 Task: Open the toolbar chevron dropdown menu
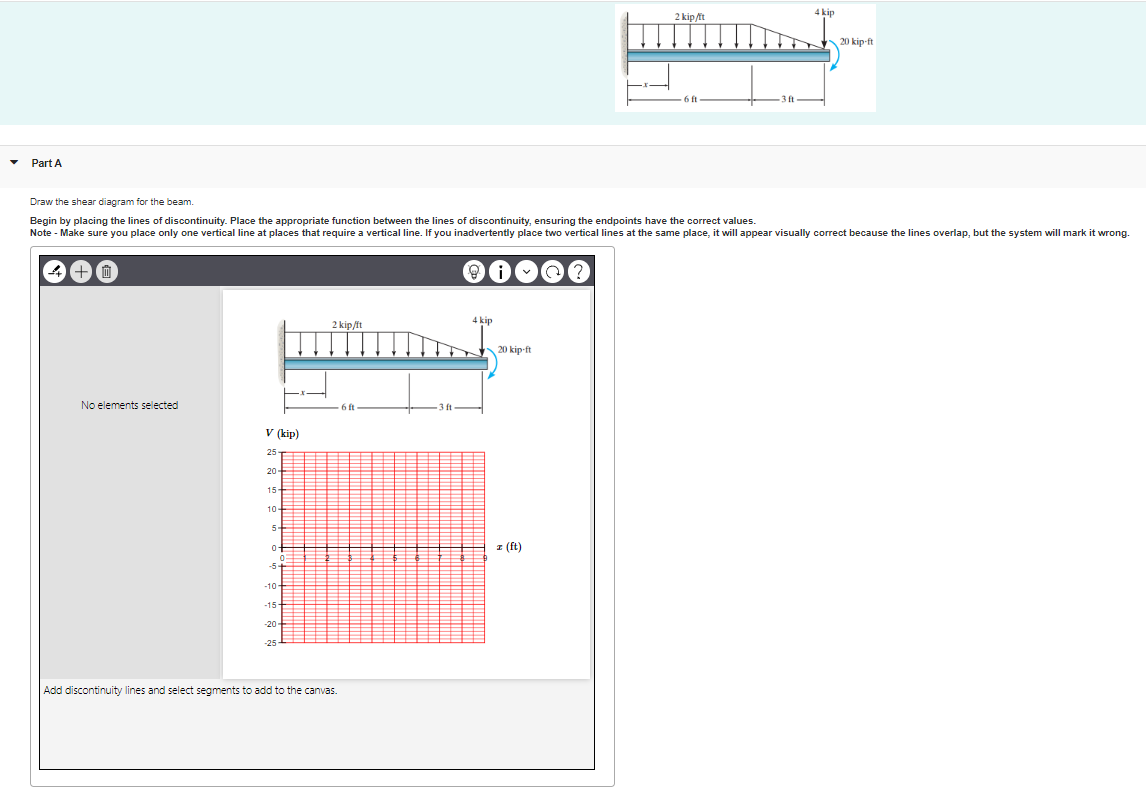point(525,270)
